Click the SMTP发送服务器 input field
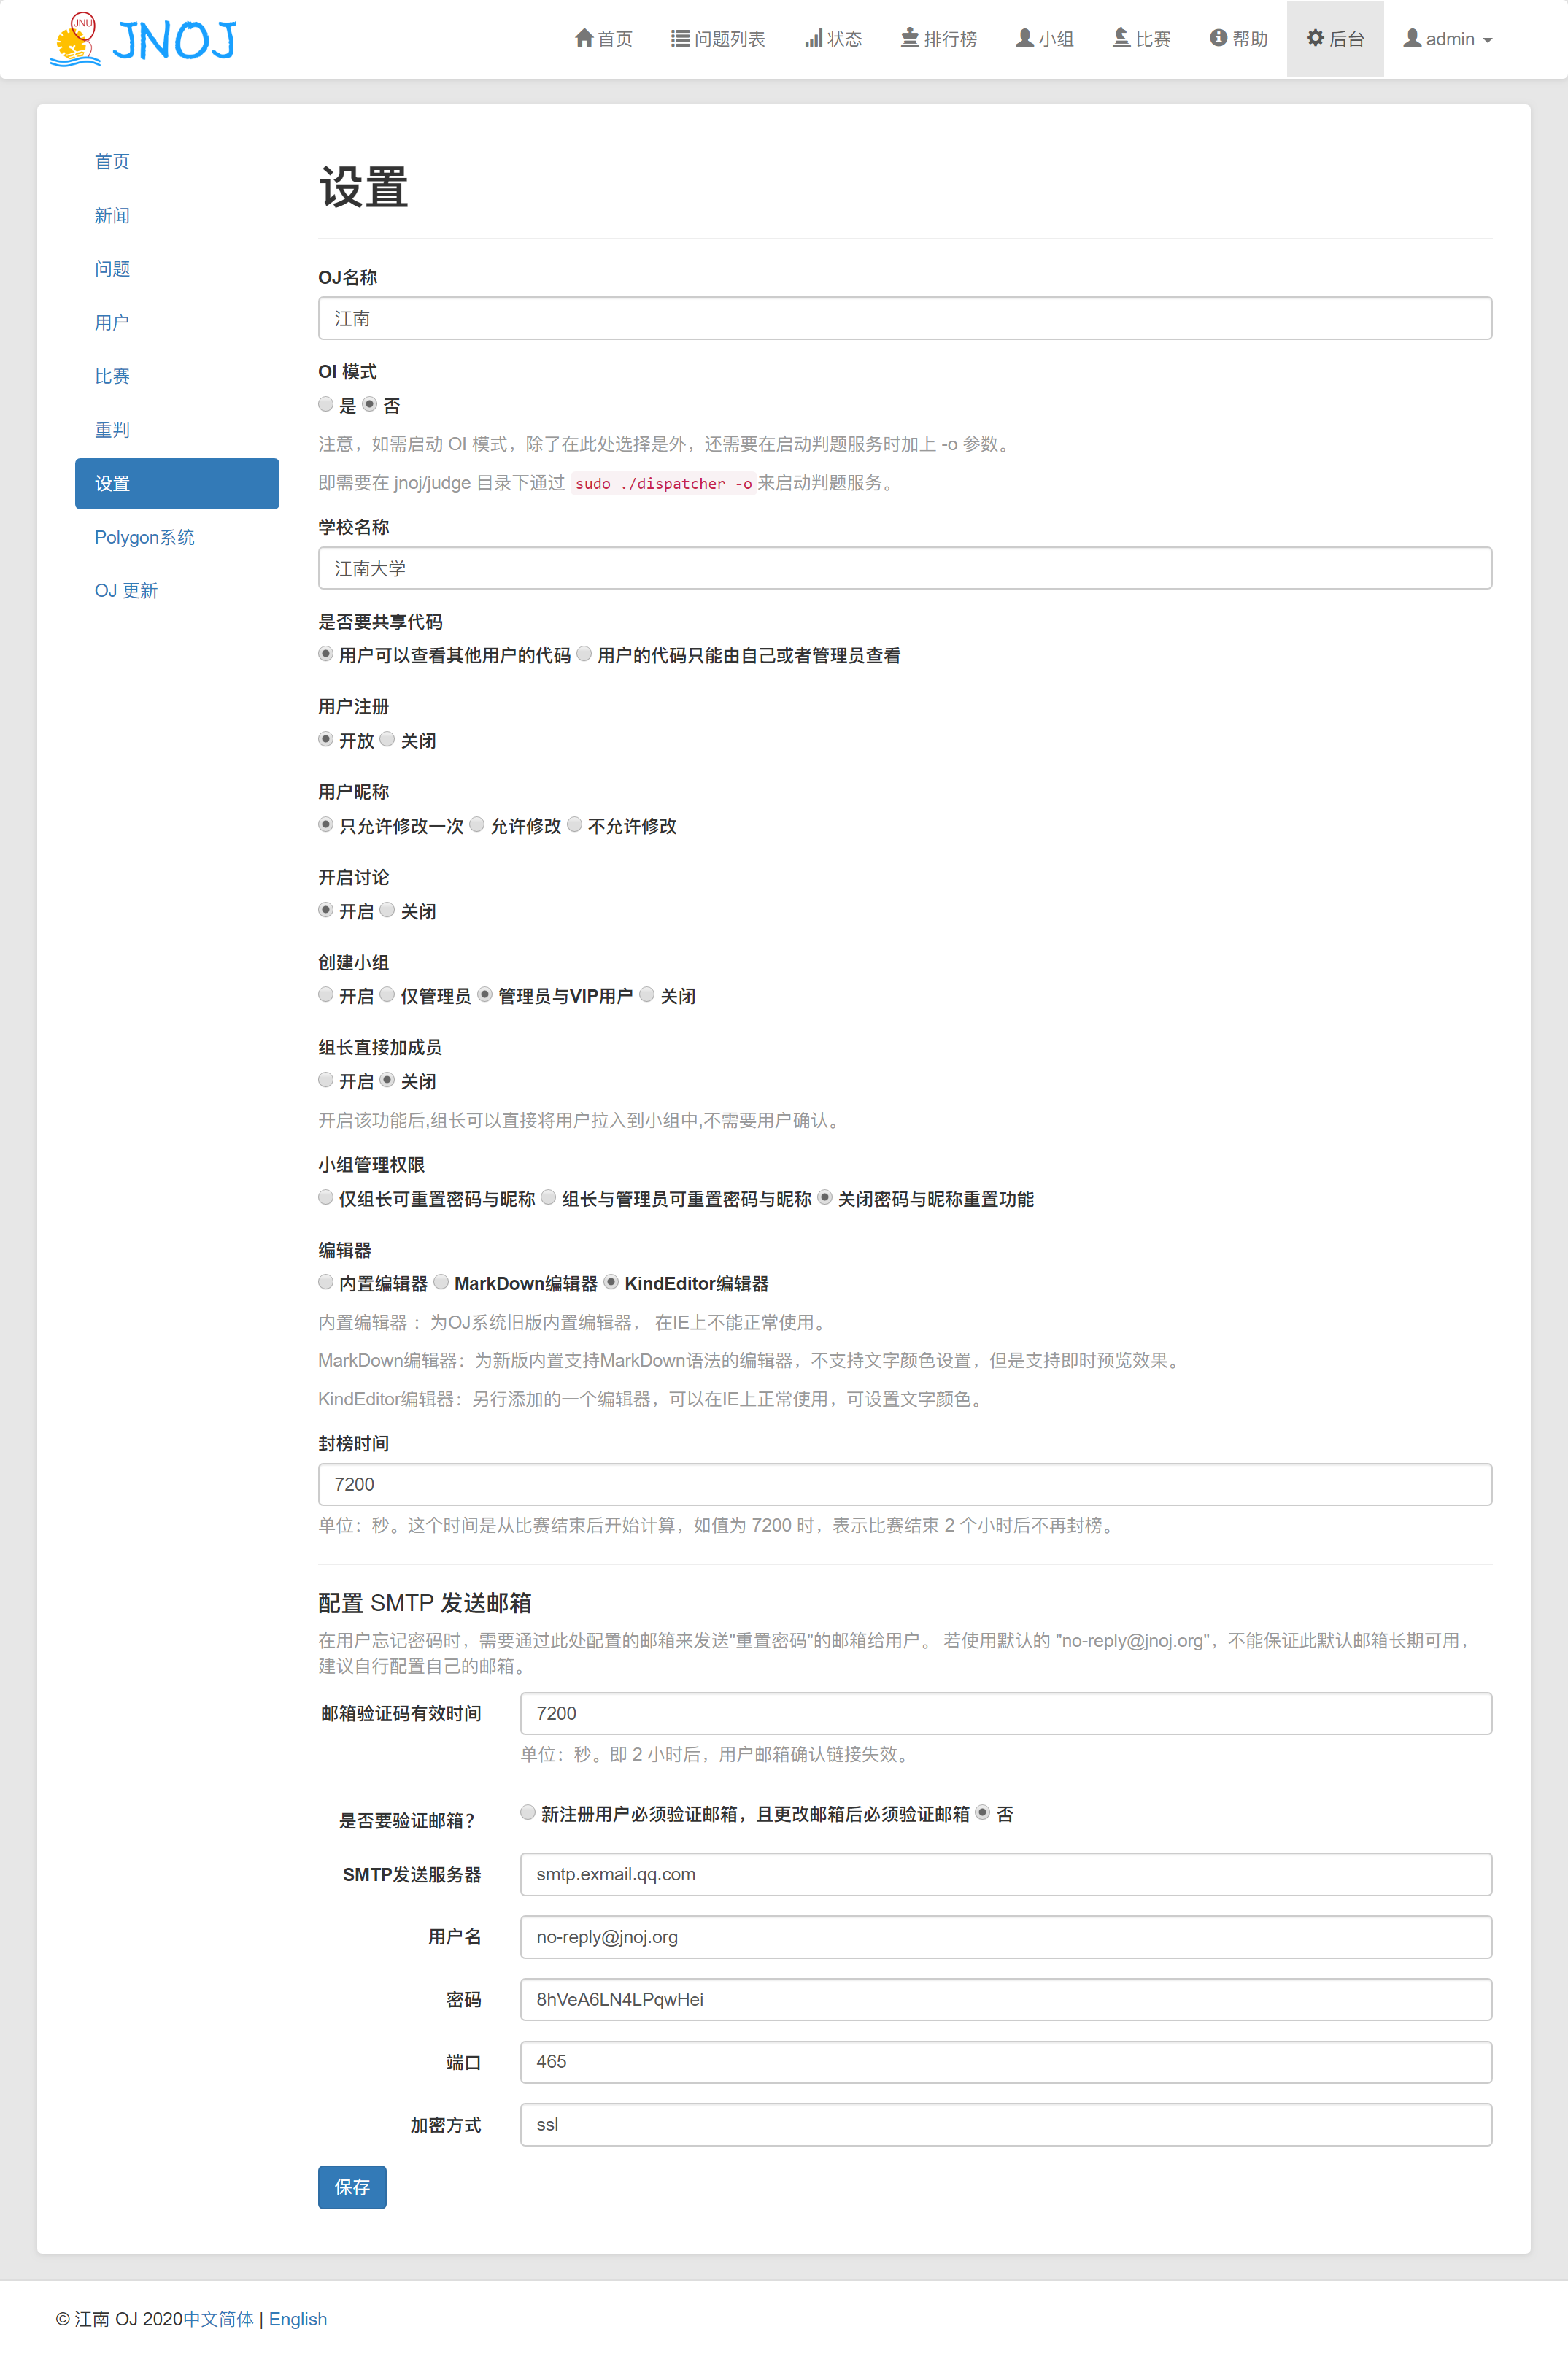 coord(1006,1874)
